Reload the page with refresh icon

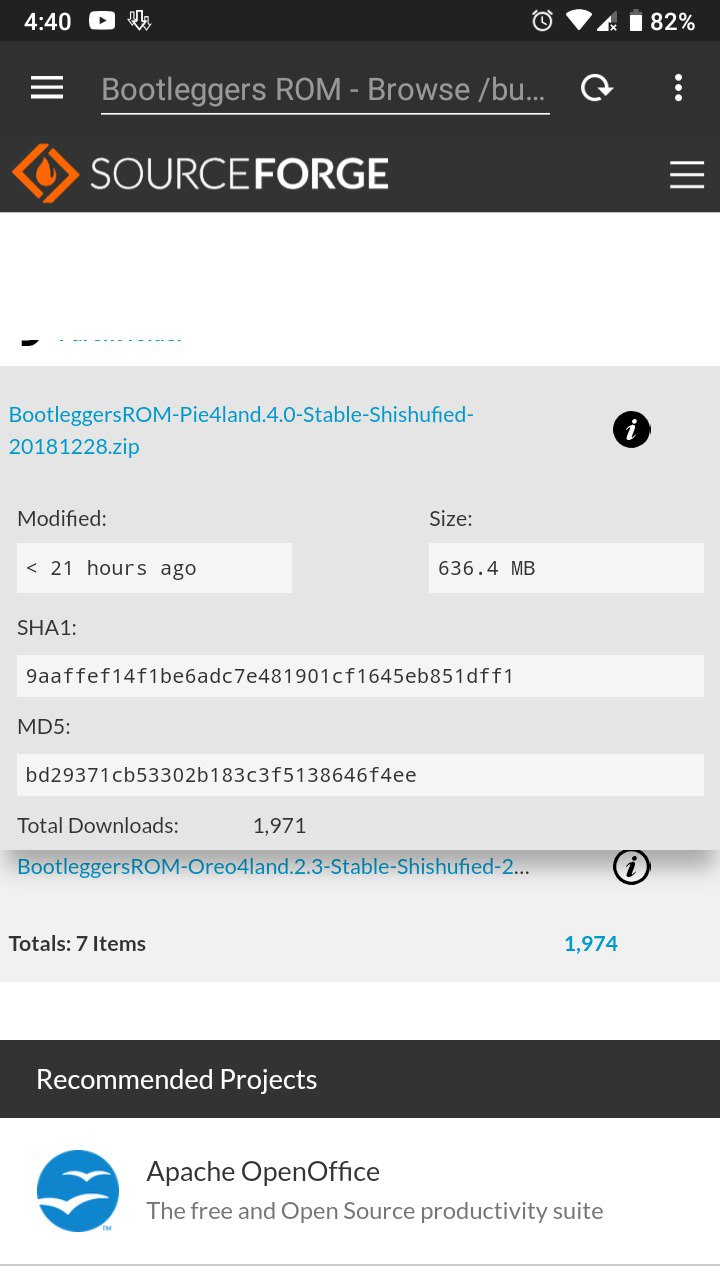click(597, 88)
